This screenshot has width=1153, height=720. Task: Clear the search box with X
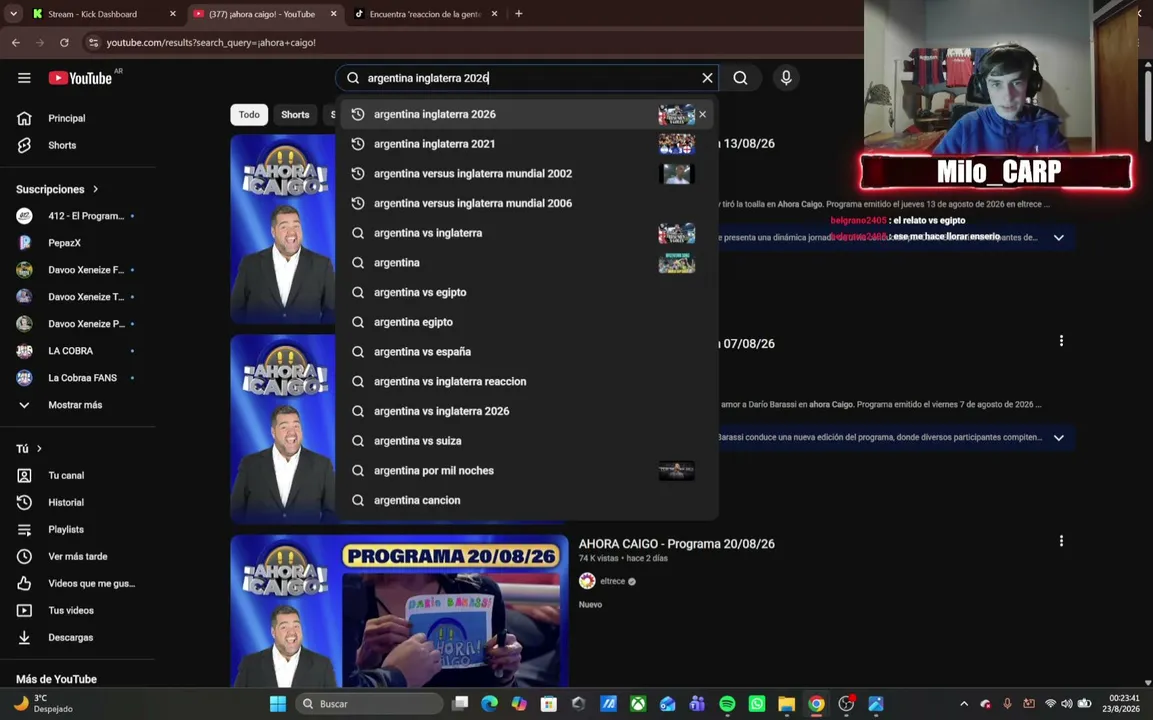(x=707, y=78)
